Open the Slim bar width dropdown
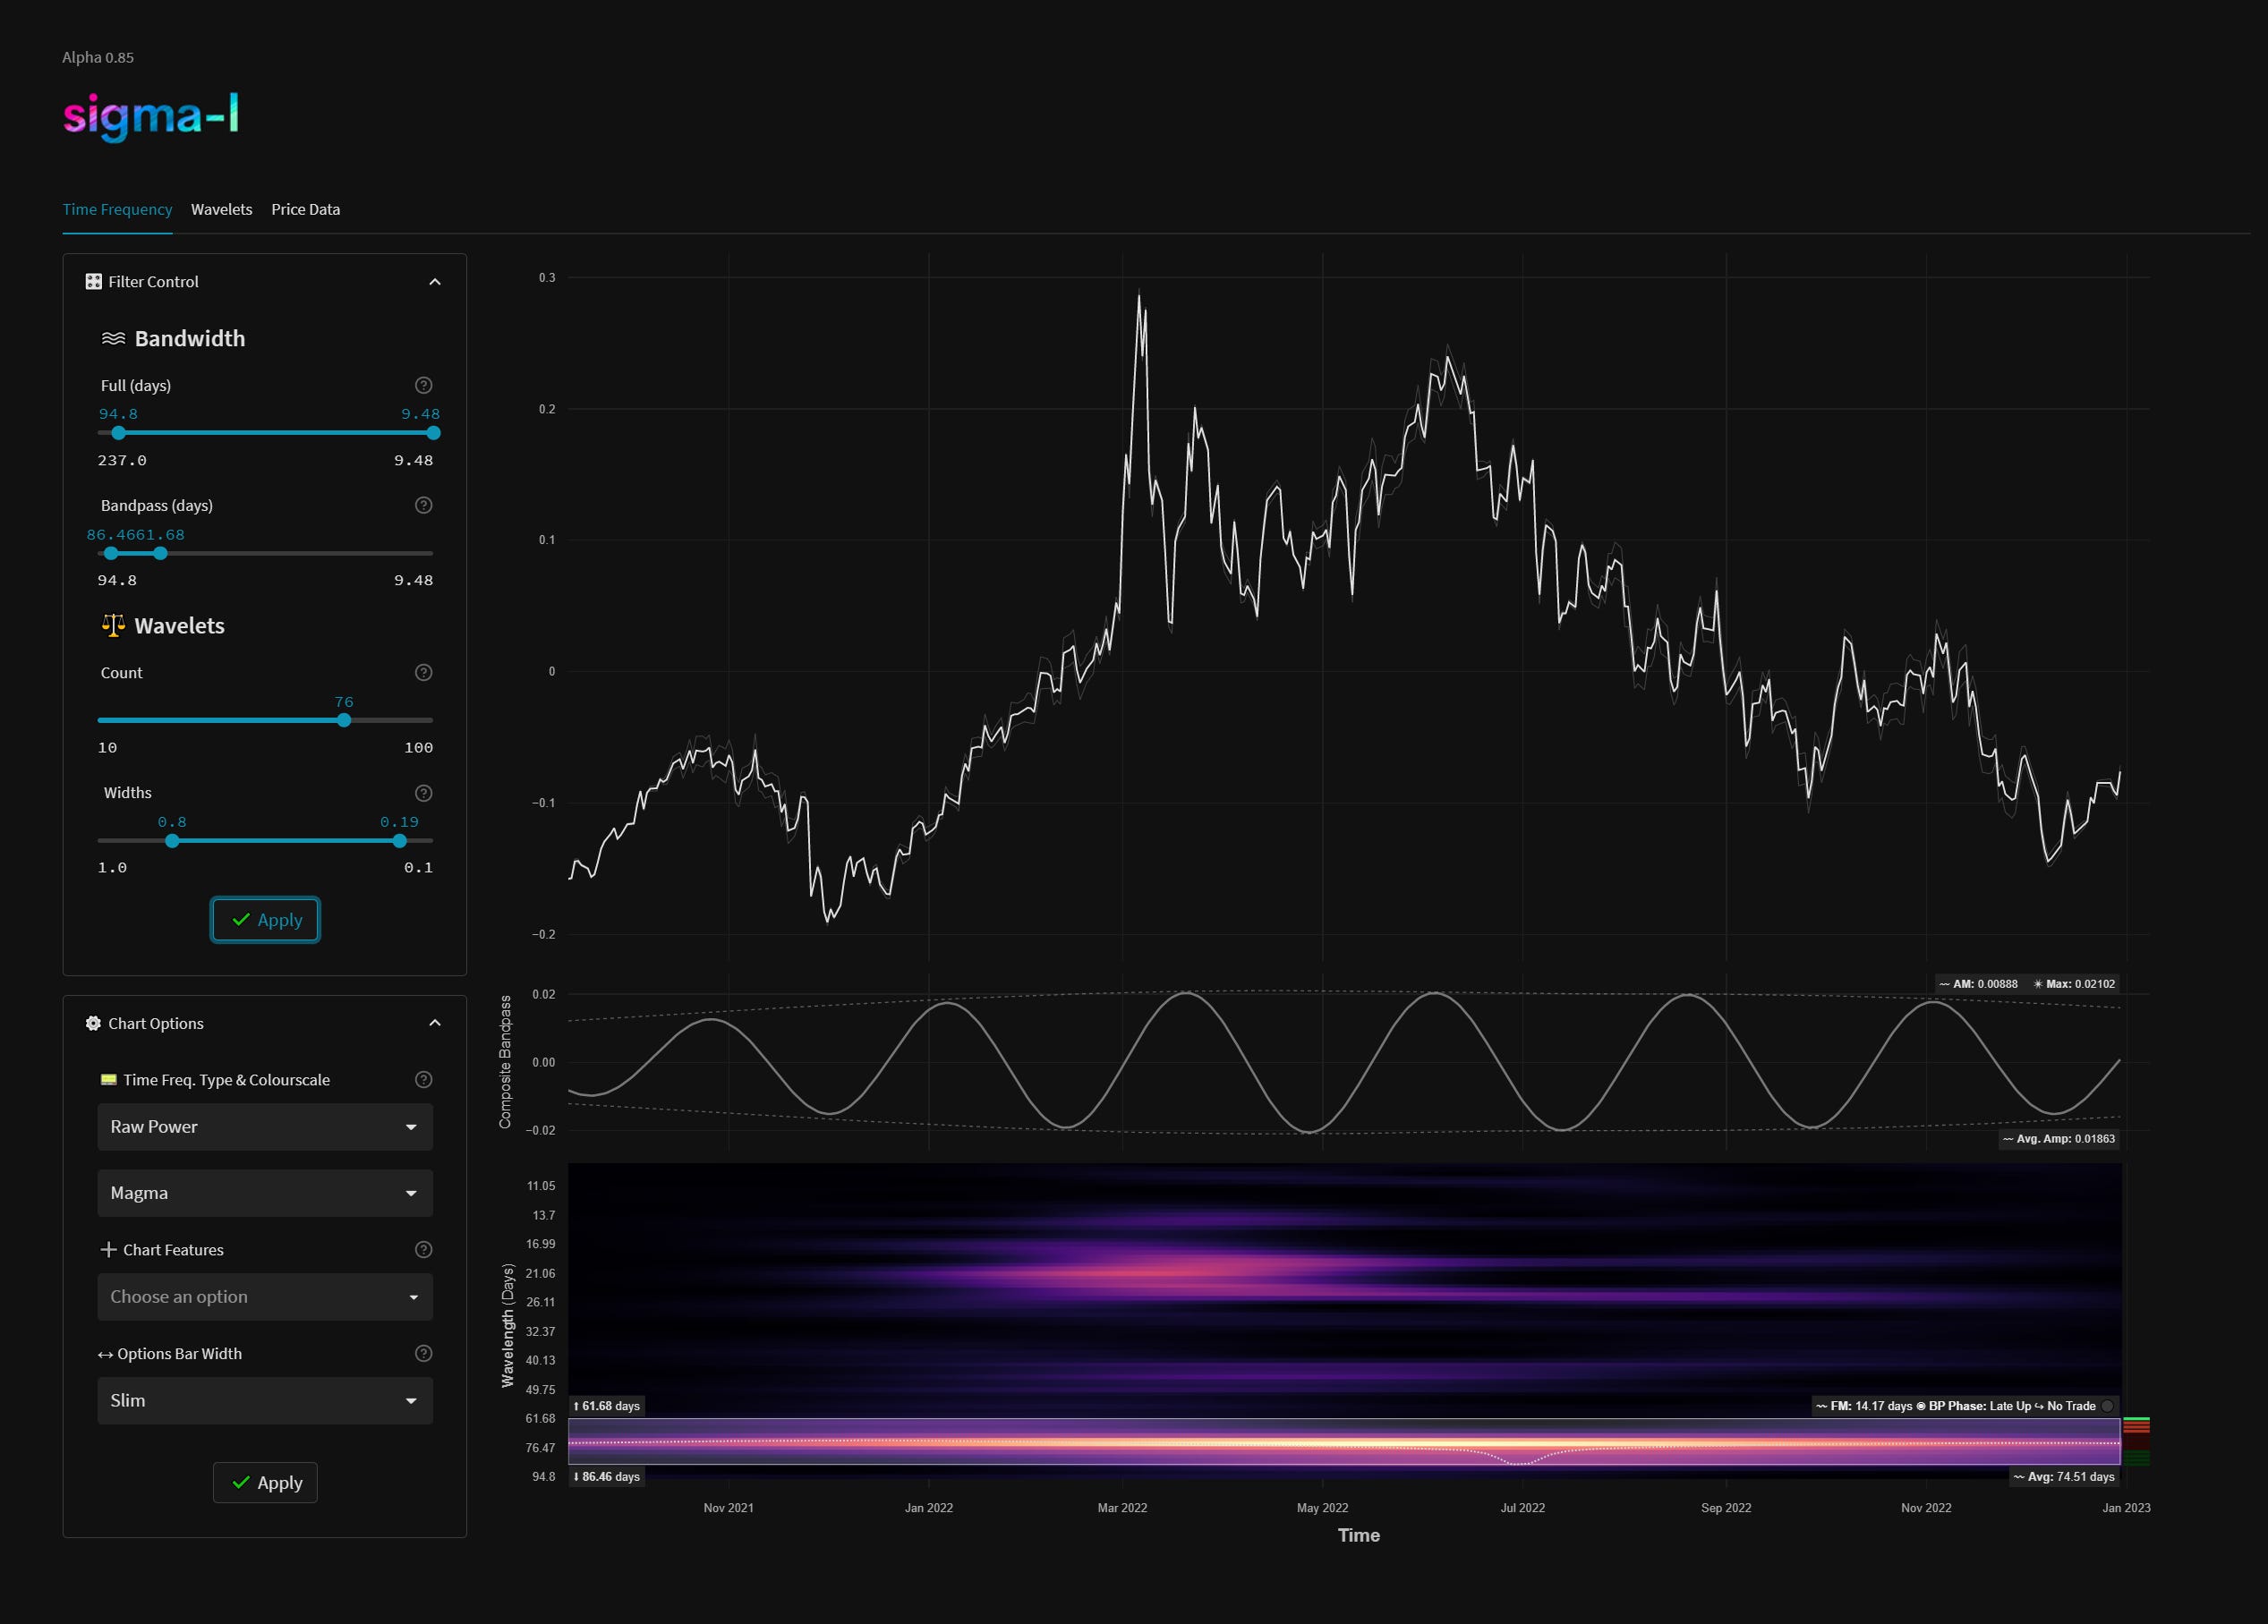The image size is (2268, 1624). pyautogui.click(x=265, y=1401)
